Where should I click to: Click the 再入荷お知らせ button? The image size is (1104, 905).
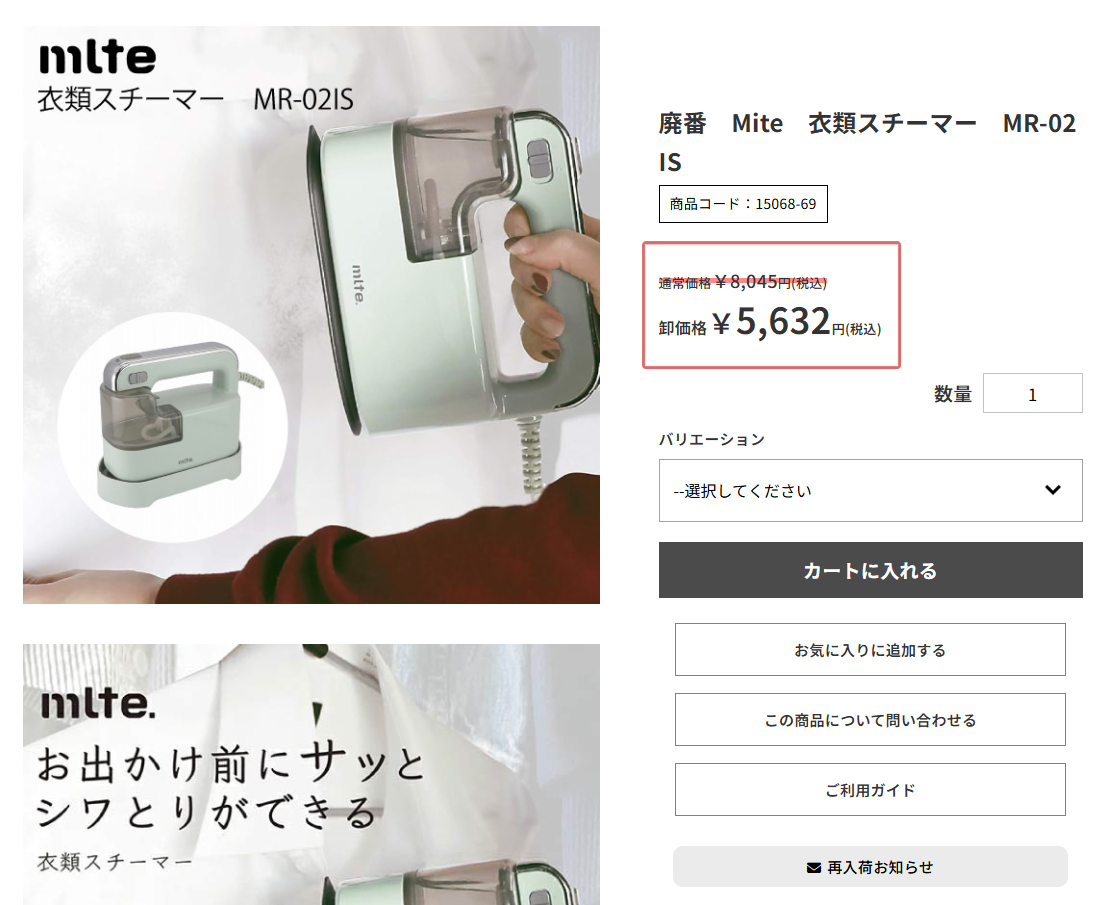point(870,867)
